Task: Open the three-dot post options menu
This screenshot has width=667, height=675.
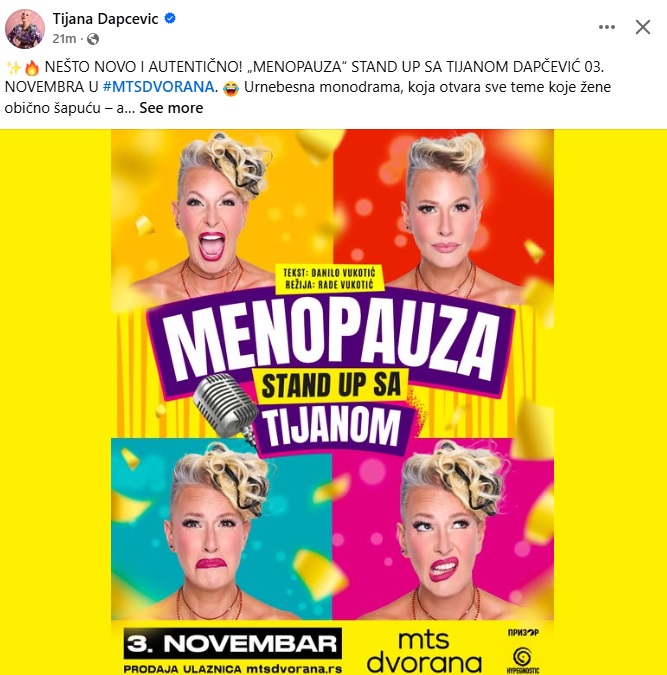Action: [607, 27]
